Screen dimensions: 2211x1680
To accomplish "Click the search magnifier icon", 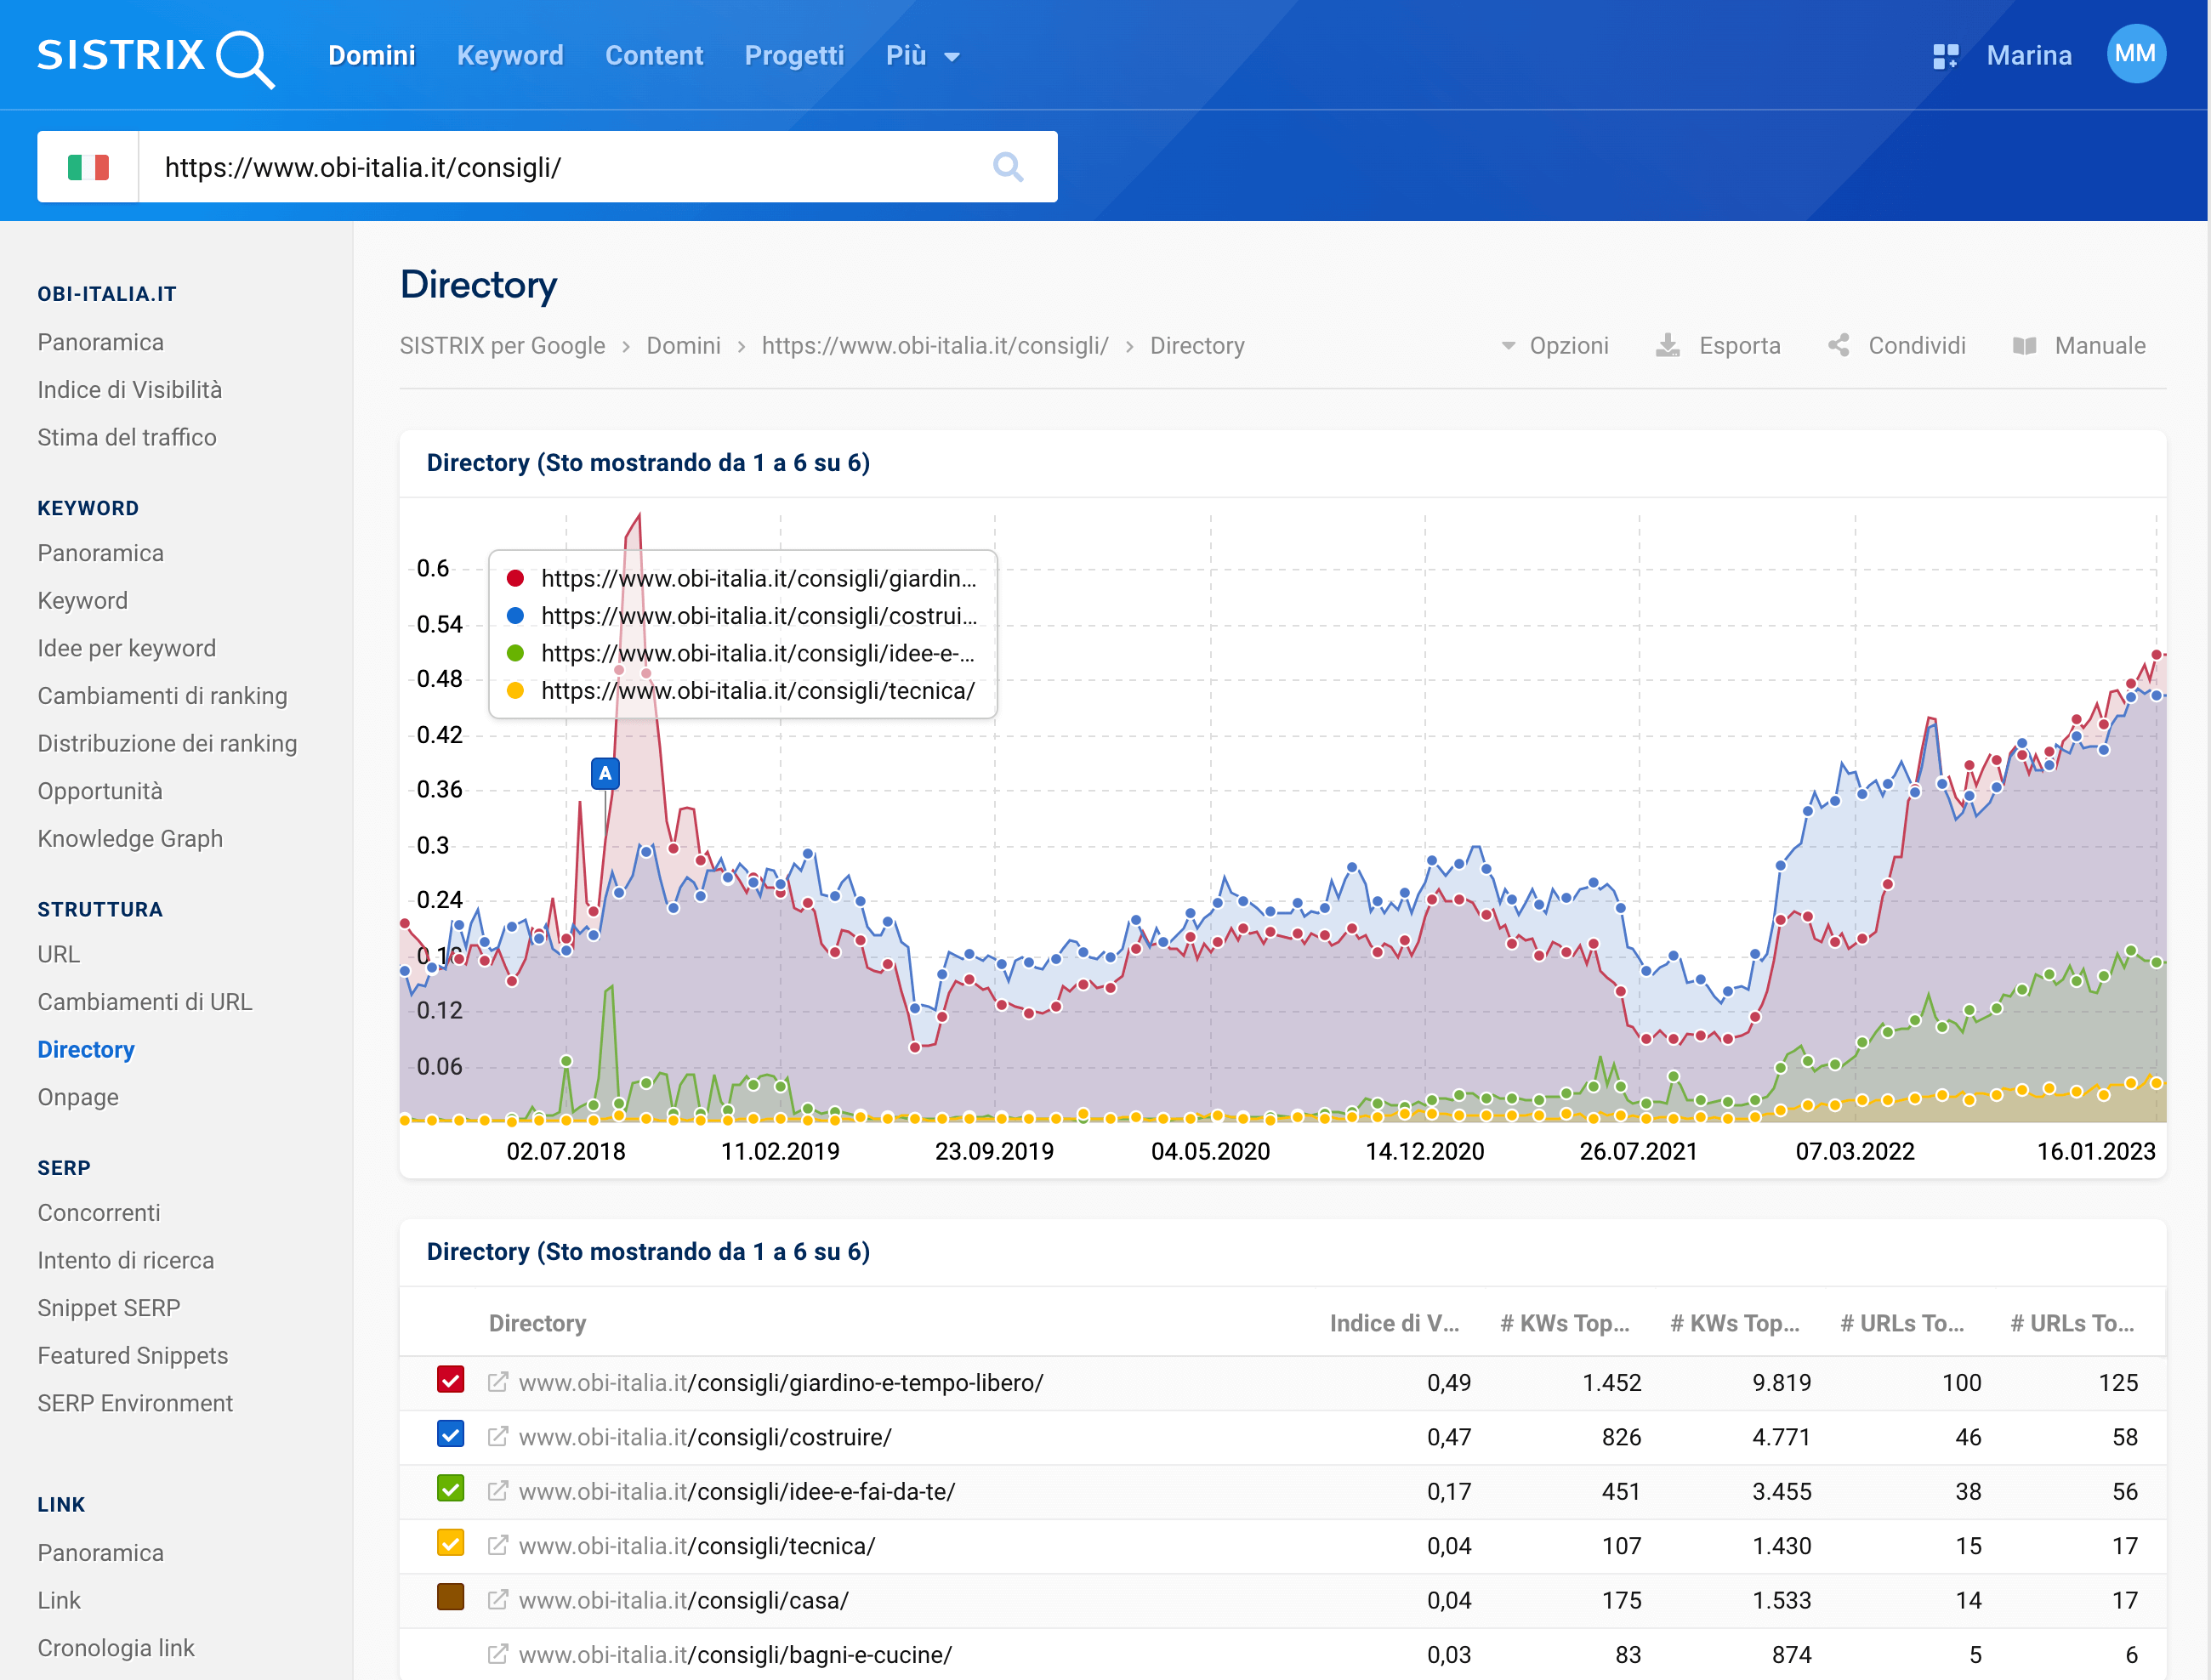I will (x=1008, y=167).
